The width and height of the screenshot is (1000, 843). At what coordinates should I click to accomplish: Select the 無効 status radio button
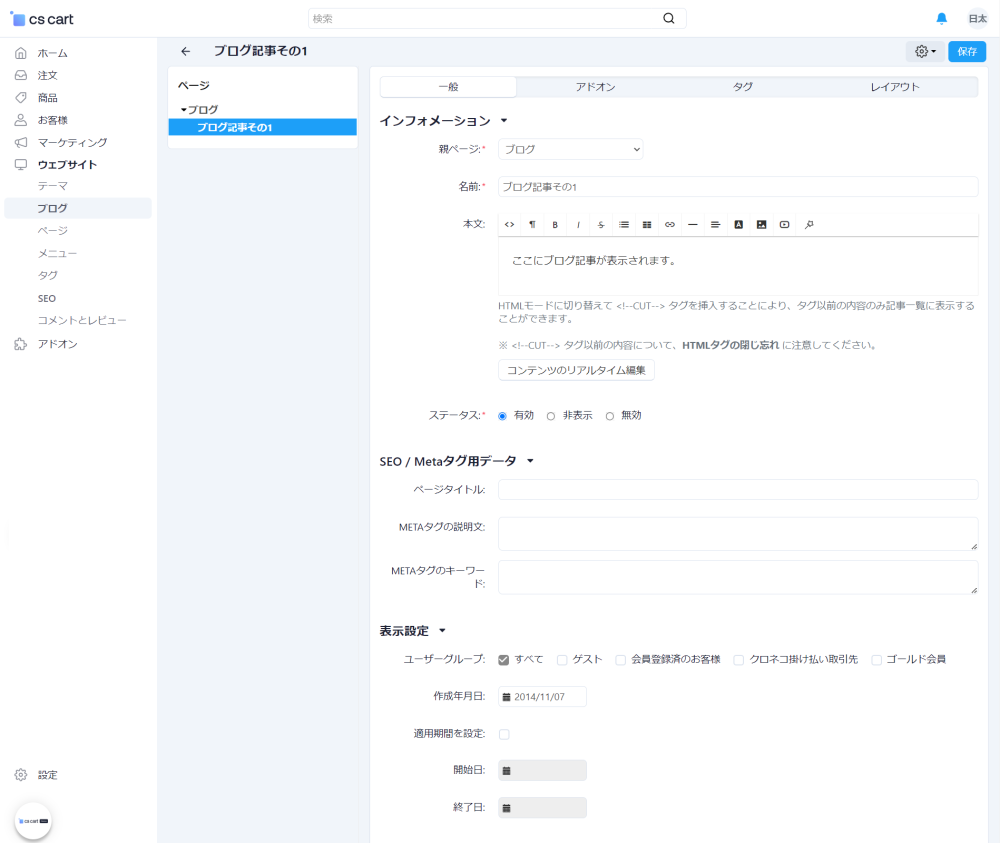(610, 416)
